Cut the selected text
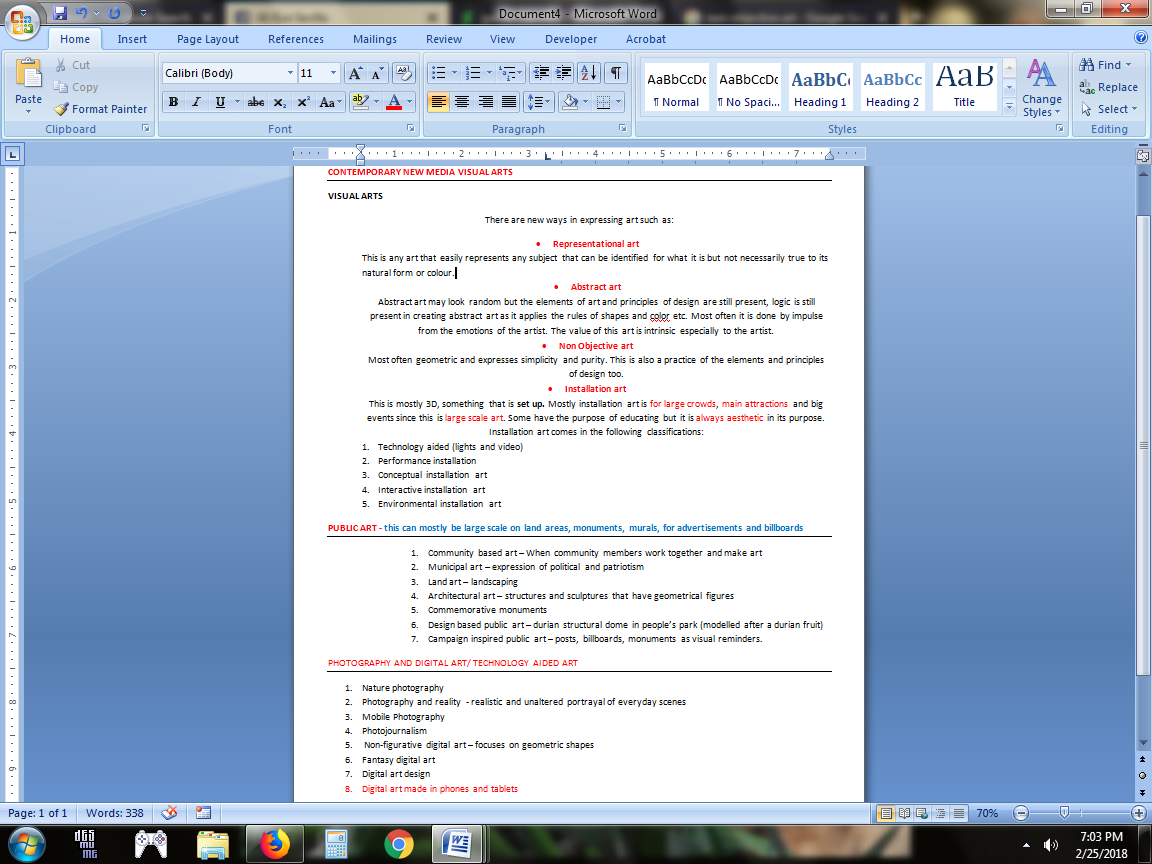 [x=72, y=65]
